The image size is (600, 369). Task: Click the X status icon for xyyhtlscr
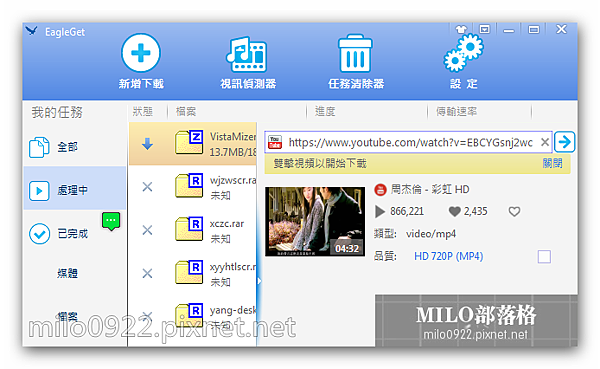[147, 273]
